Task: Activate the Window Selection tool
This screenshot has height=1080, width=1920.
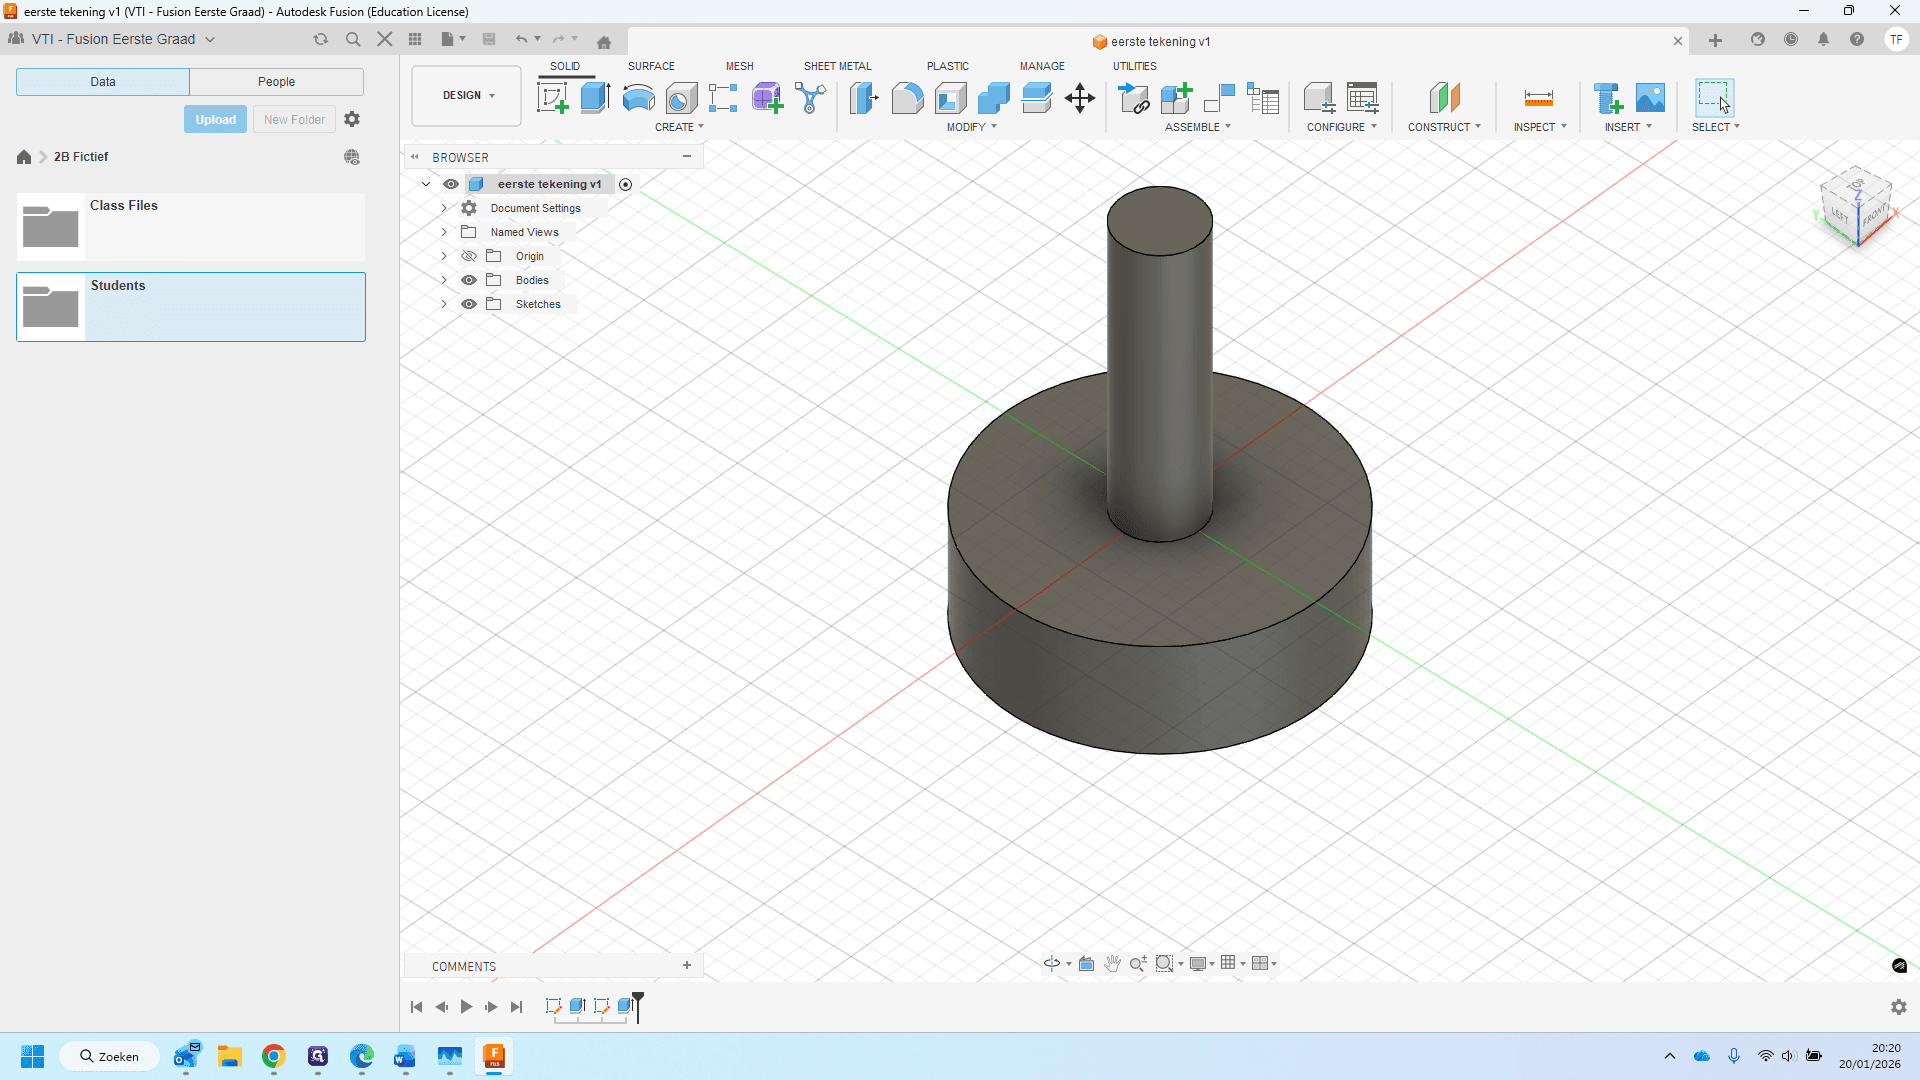Action: point(1714,98)
